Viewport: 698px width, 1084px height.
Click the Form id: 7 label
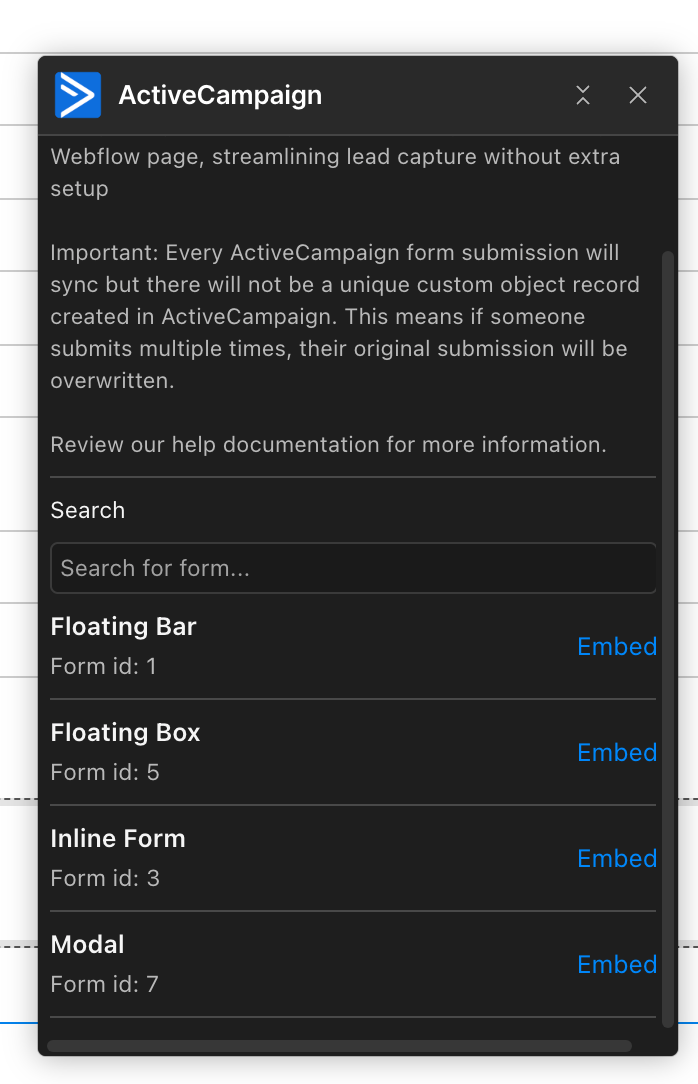(x=103, y=983)
